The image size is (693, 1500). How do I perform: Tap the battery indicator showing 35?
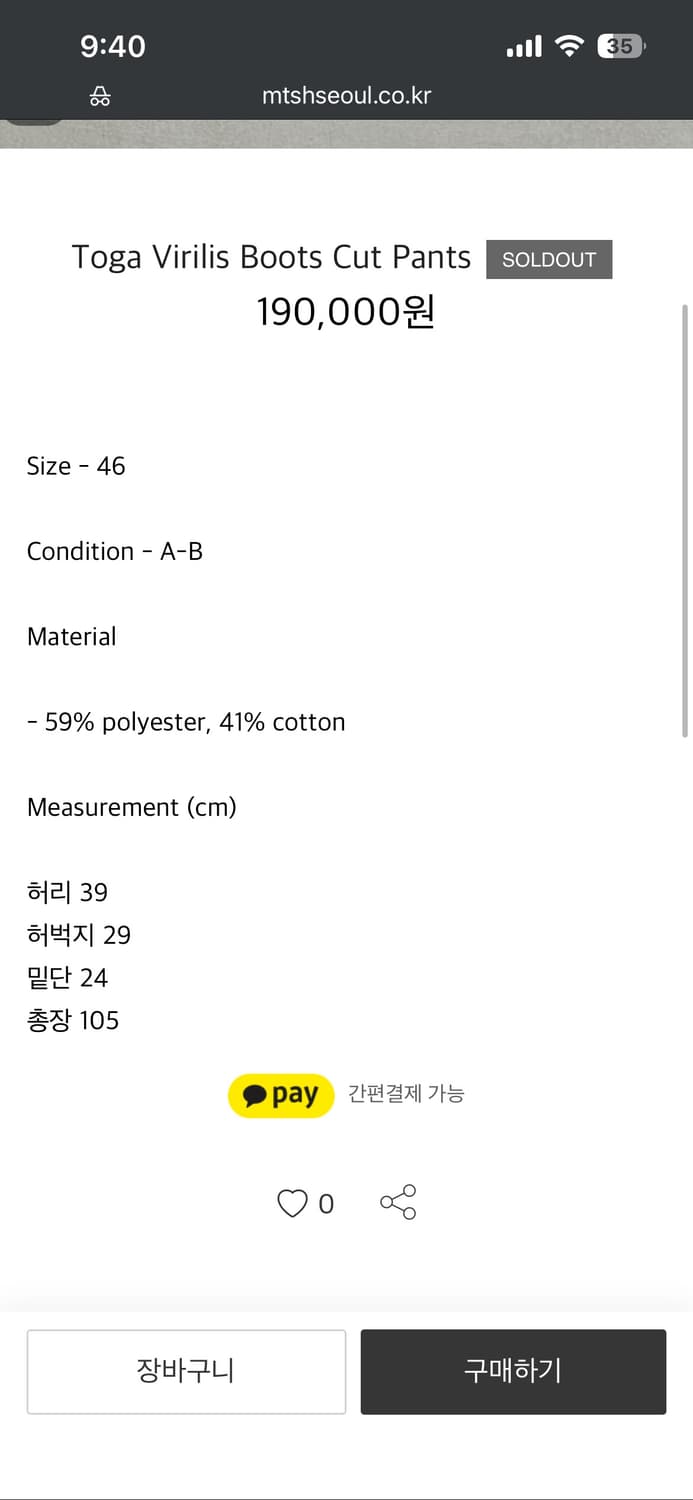coord(620,45)
